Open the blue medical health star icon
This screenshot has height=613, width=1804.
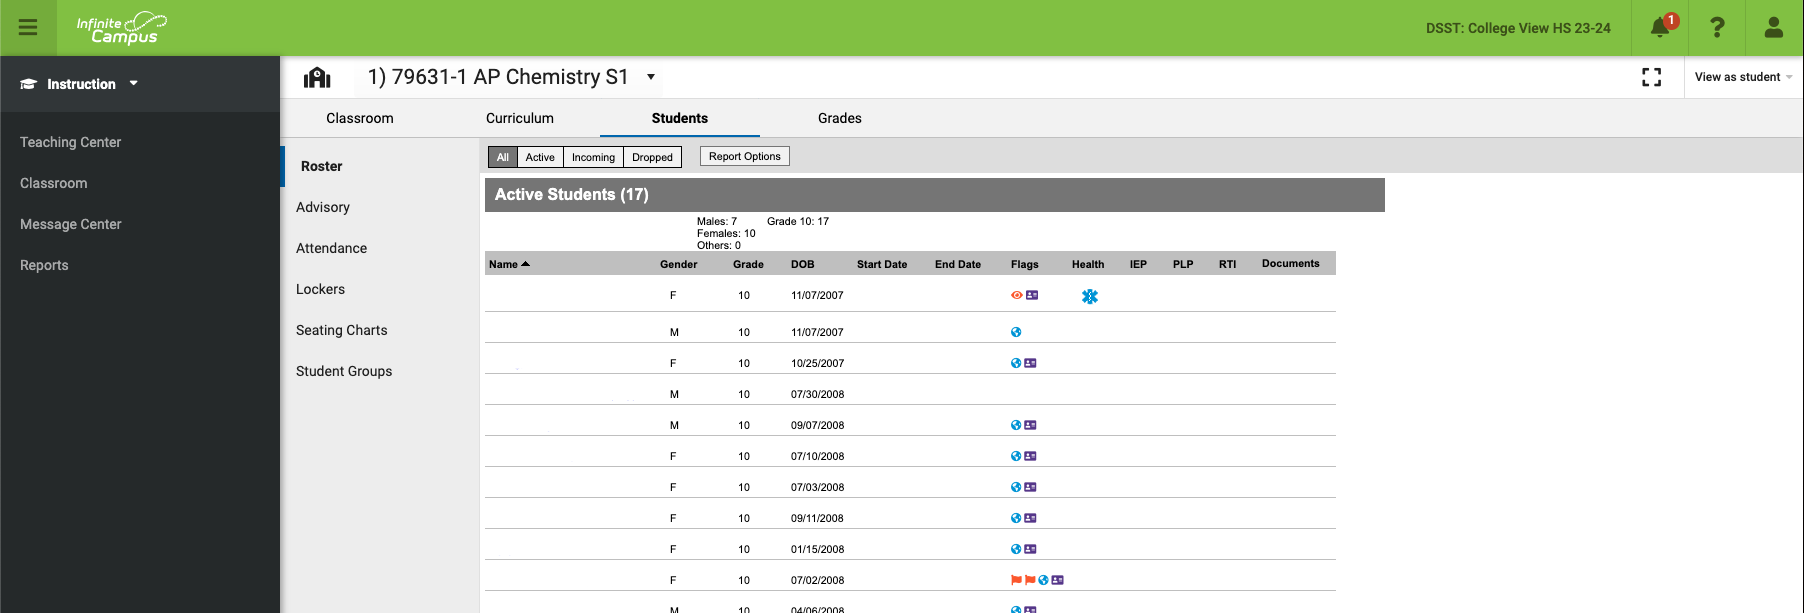coord(1090,296)
